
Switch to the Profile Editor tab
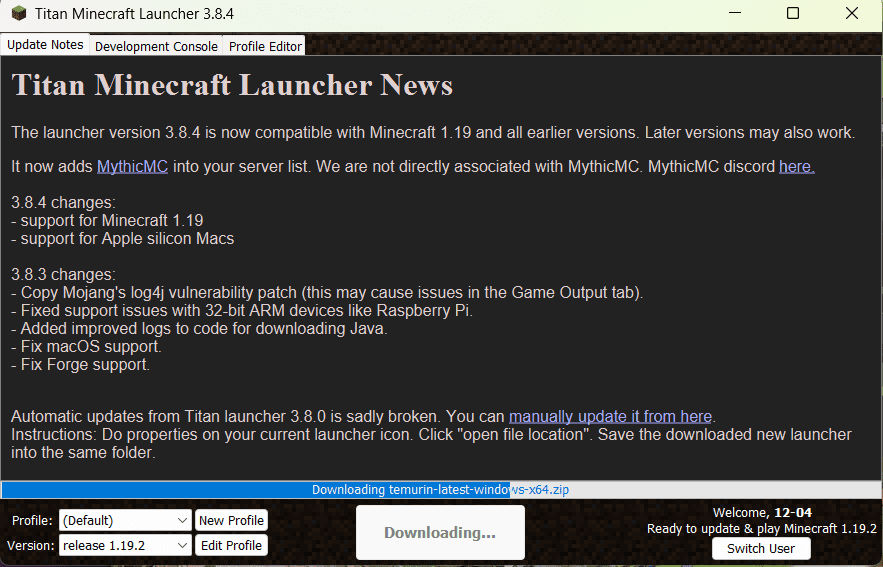(x=265, y=46)
